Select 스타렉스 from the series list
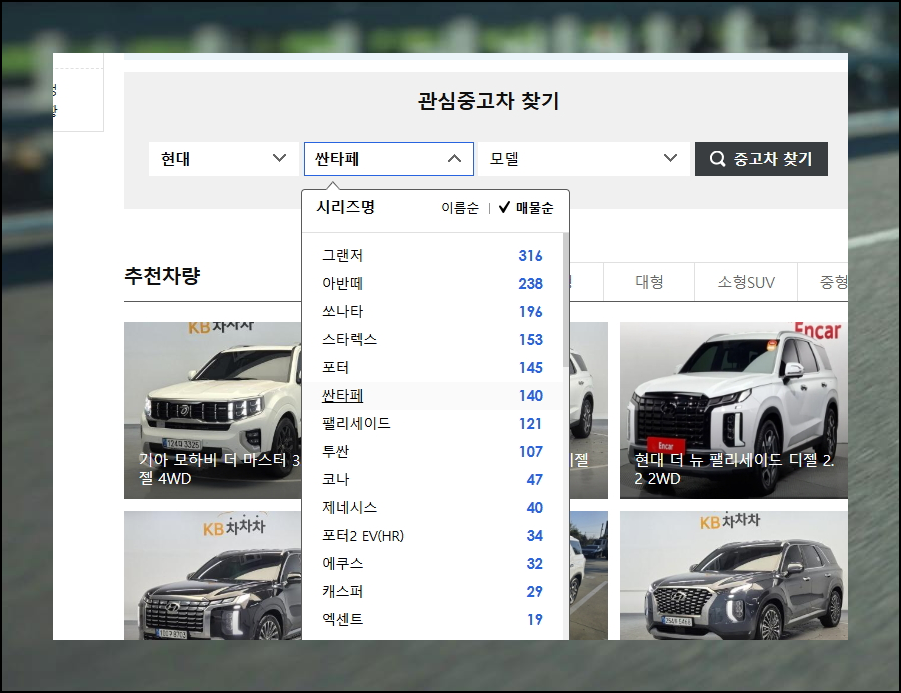The image size is (901, 693). tap(432, 339)
